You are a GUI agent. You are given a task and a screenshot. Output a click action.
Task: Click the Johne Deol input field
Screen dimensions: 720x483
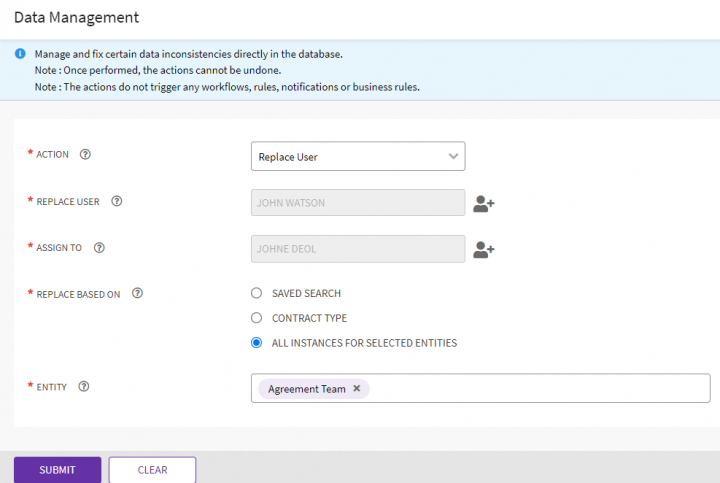pos(357,249)
